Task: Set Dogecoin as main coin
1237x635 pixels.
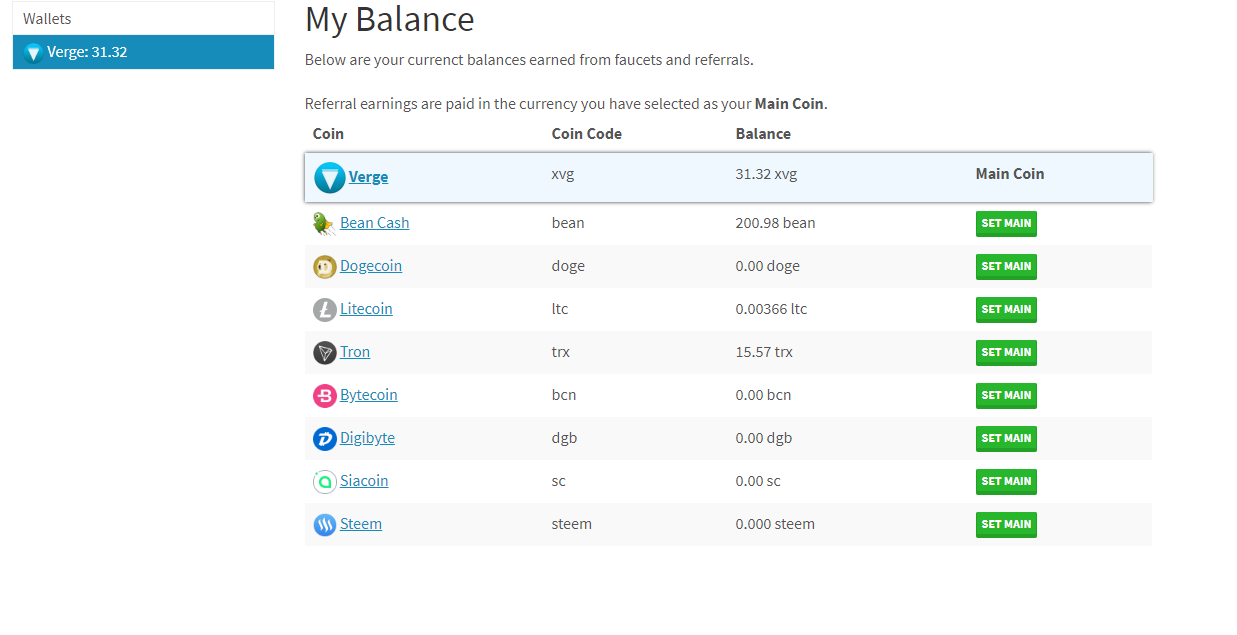Action: pyautogui.click(x=1006, y=267)
